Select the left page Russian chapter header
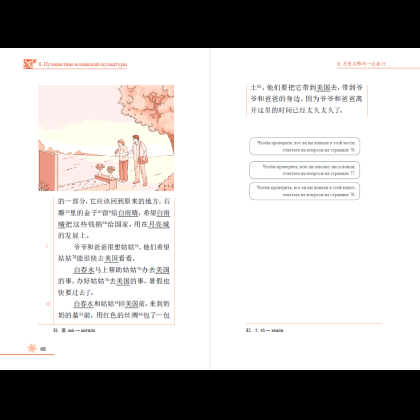The width and height of the screenshot is (420, 420). coord(83,64)
